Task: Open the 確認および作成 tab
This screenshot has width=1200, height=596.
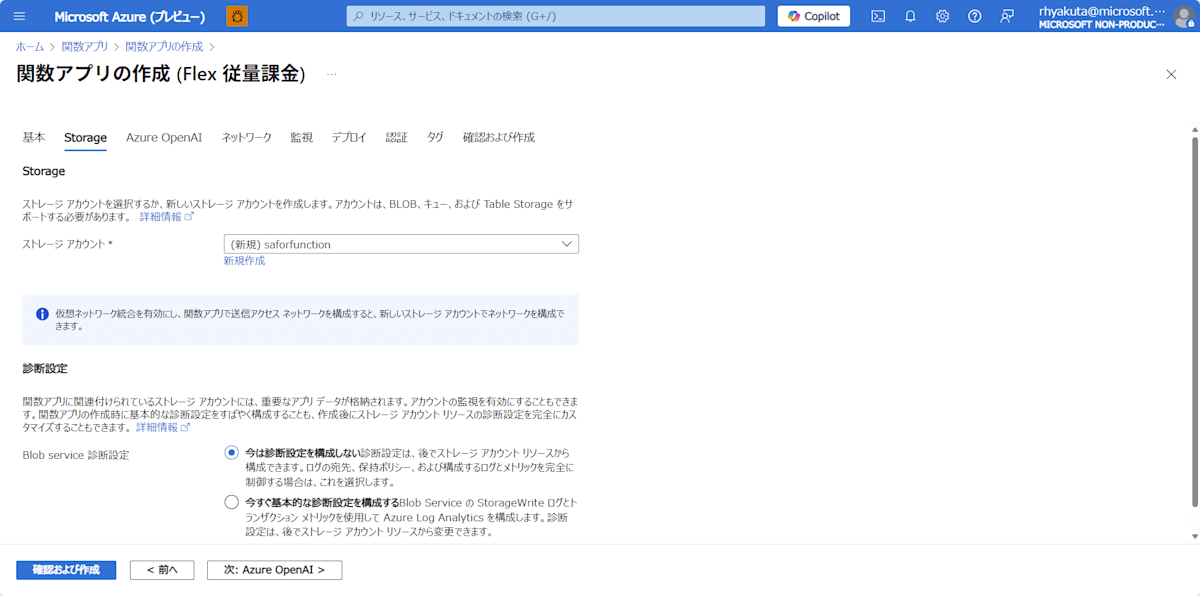Action: pos(499,137)
